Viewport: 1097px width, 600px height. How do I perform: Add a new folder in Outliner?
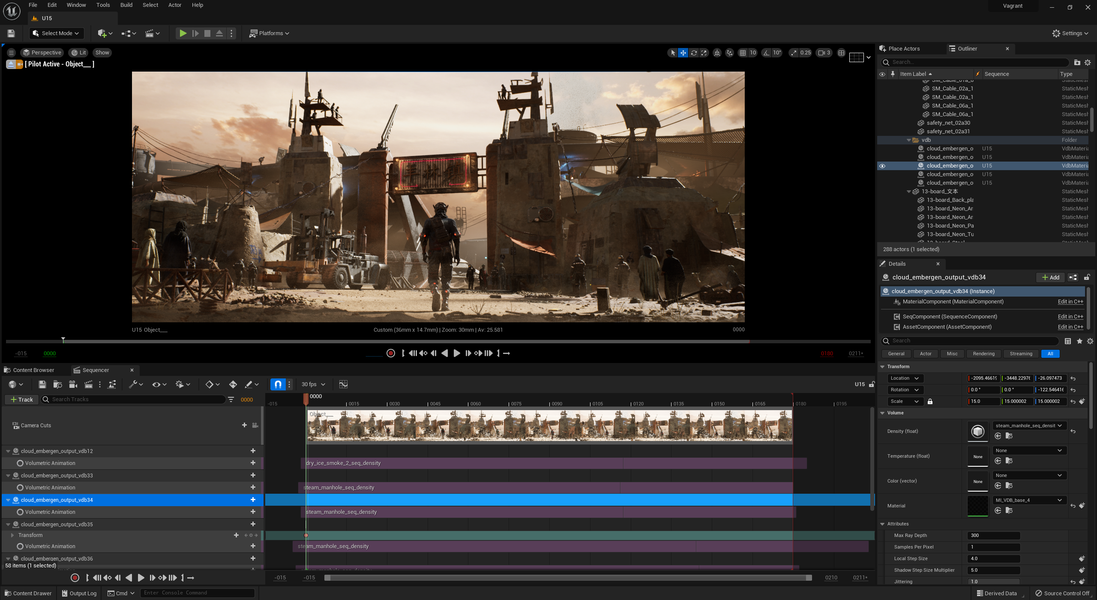tap(1077, 62)
